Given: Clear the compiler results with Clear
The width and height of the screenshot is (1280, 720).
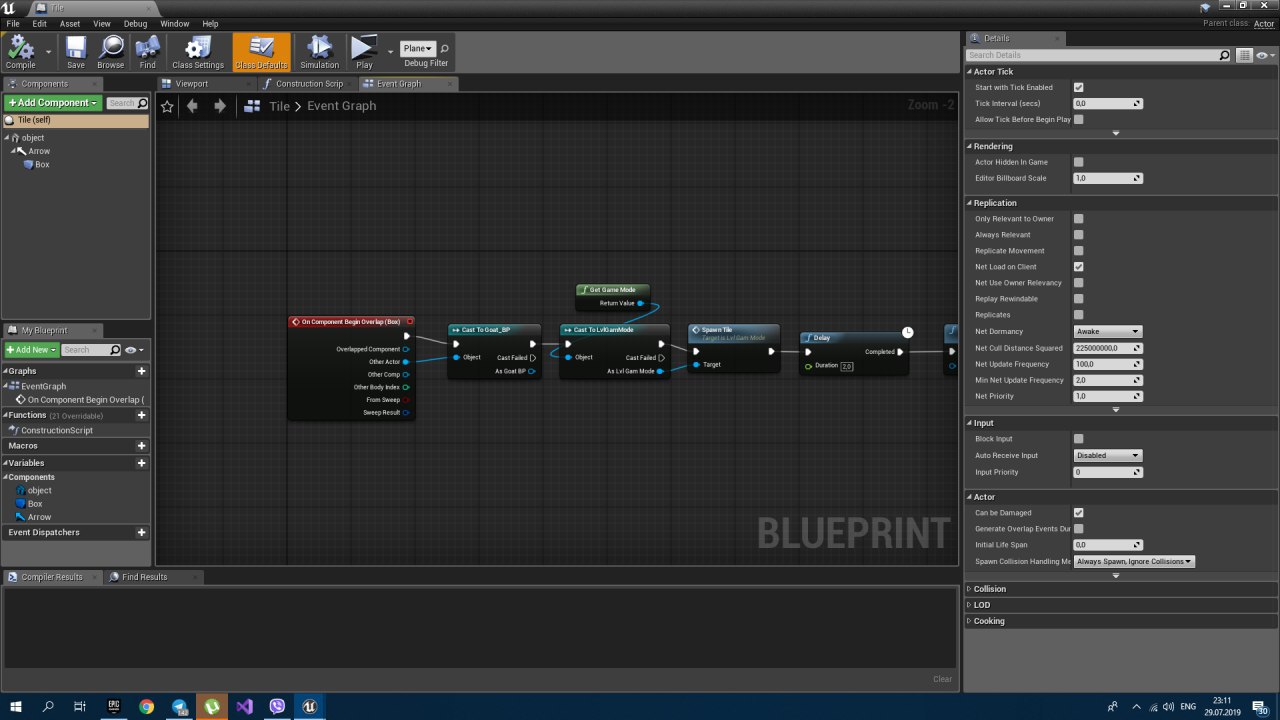Looking at the screenshot, I should coord(942,679).
